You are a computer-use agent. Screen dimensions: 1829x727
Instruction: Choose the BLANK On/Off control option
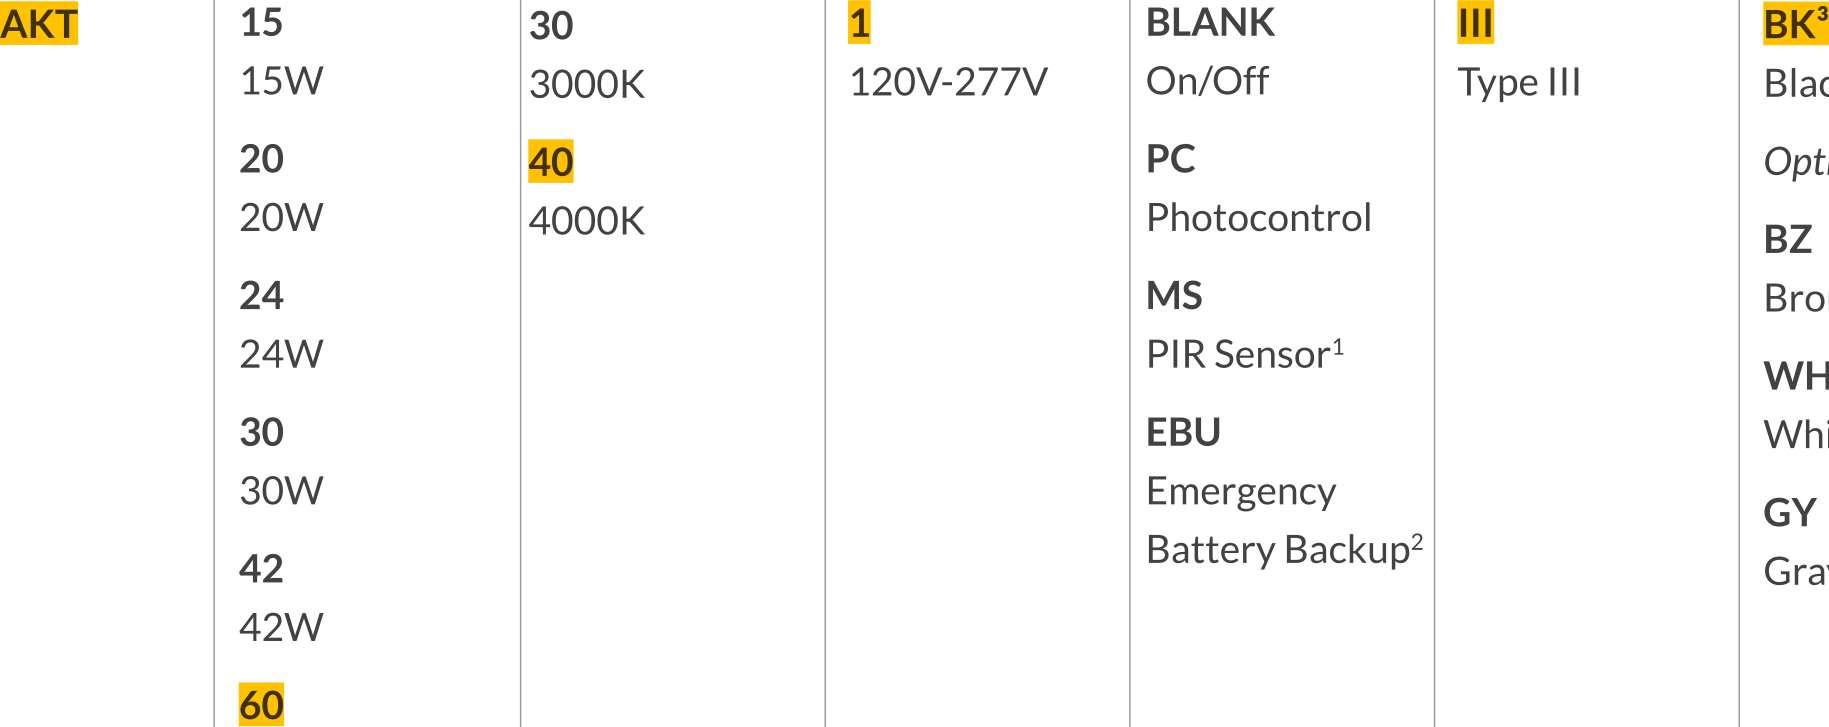click(x=1210, y=23)
